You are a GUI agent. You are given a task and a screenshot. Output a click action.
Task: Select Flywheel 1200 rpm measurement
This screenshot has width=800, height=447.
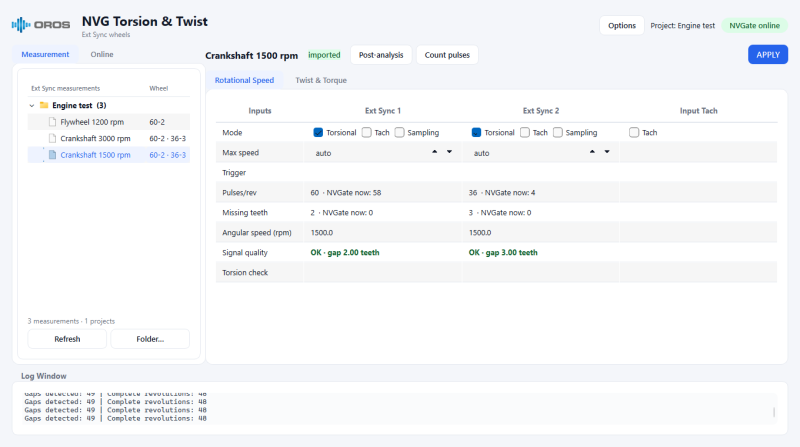point(109,122)
